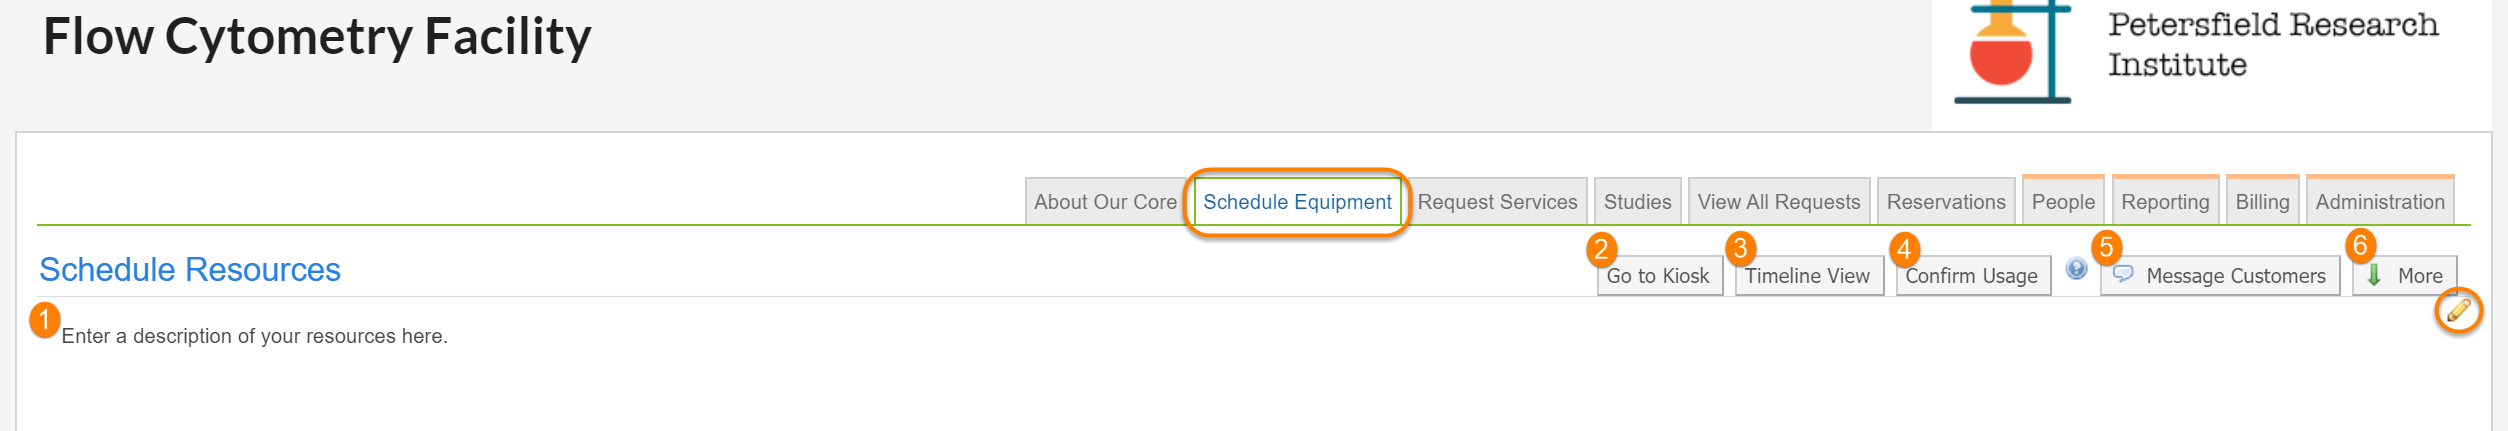The height and width of the screenshot is (431, 2508).
Task: Click the pencil edit description icon
Action: pos(2458,311)
